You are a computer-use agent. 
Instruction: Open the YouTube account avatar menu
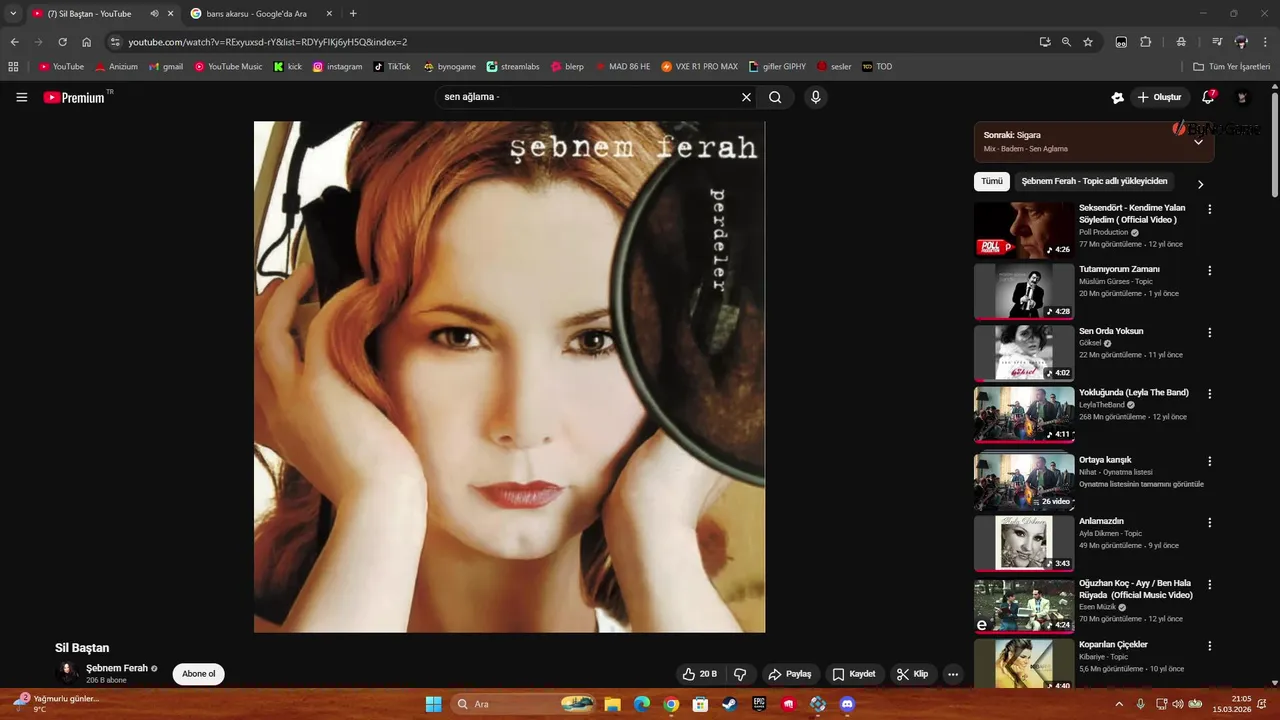[x=1242, y=97]
